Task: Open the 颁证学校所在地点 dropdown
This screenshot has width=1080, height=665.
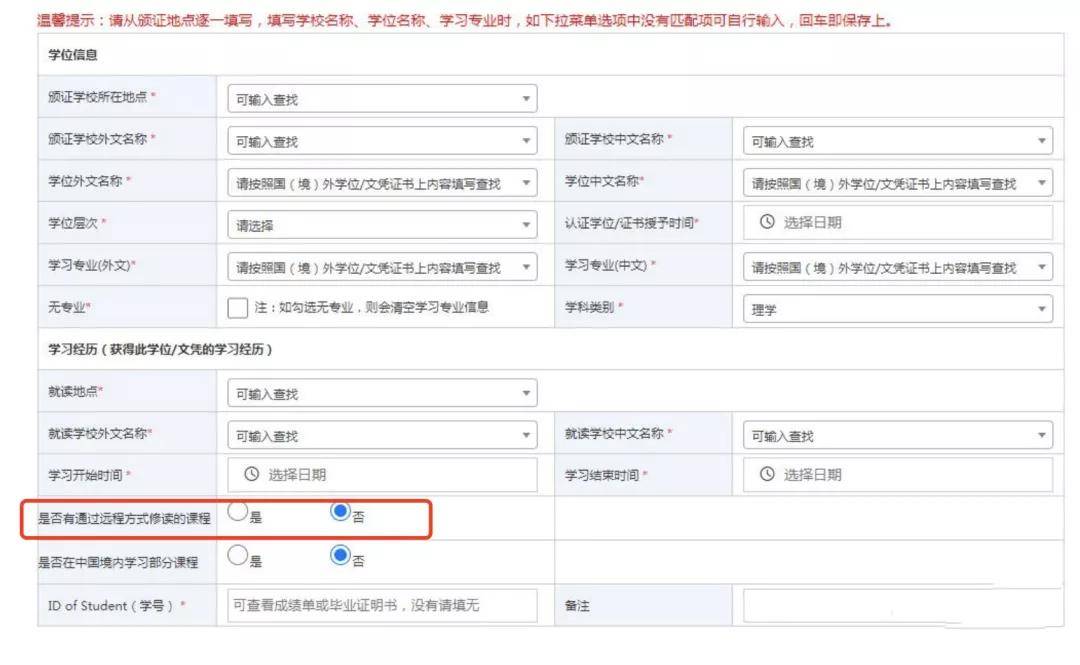Action: (x=382, y=99)
